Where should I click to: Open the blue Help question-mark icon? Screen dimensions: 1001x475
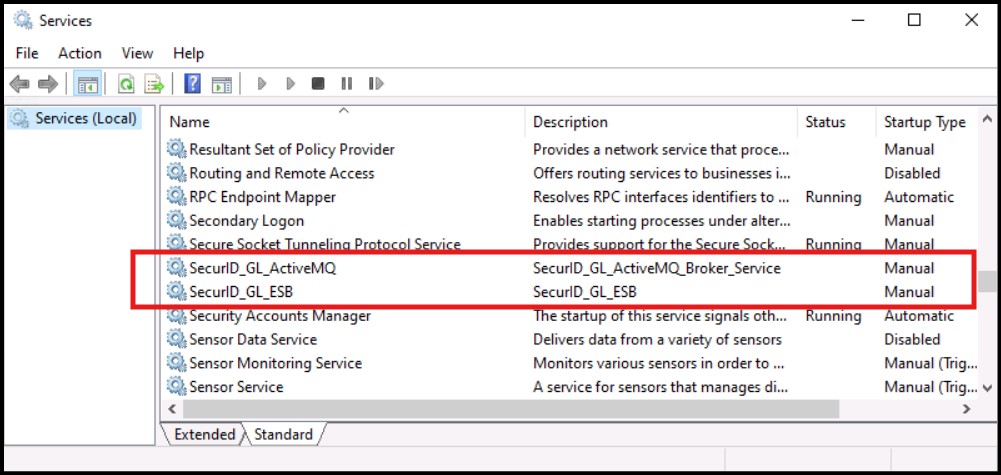[193, 84]
